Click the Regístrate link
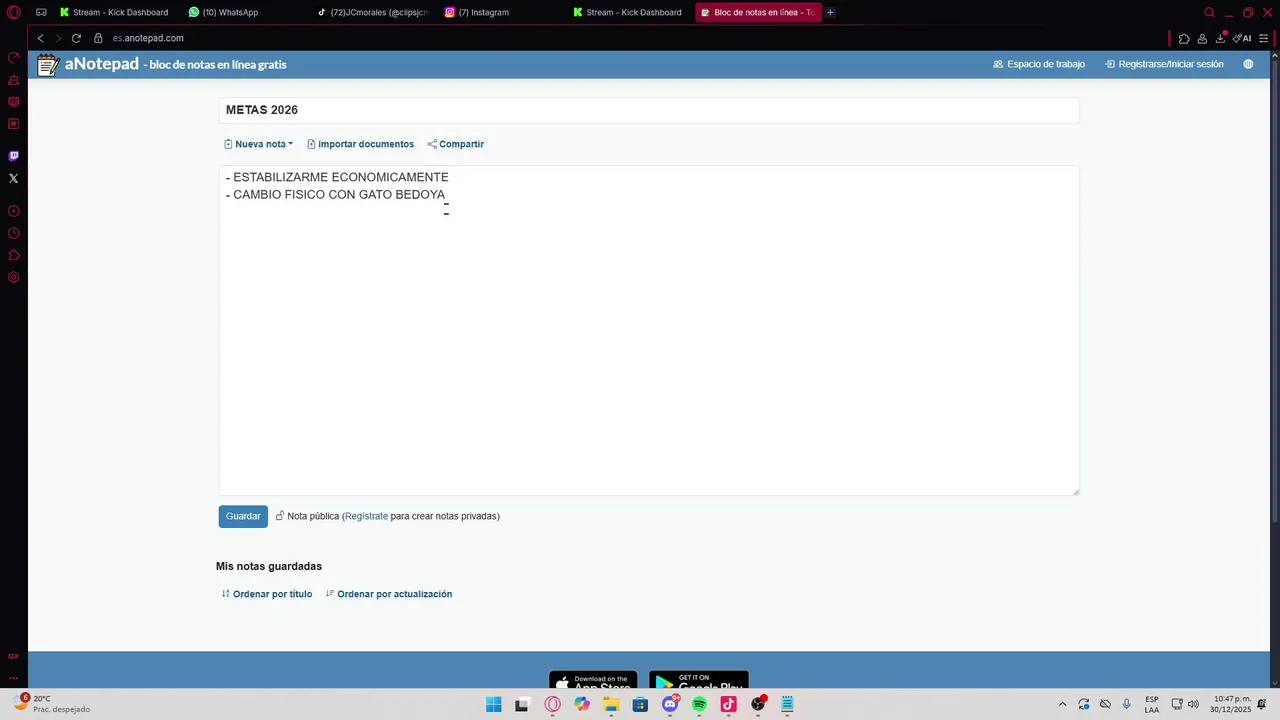The height and width of the screenshot is (720, 1280). 366,516
